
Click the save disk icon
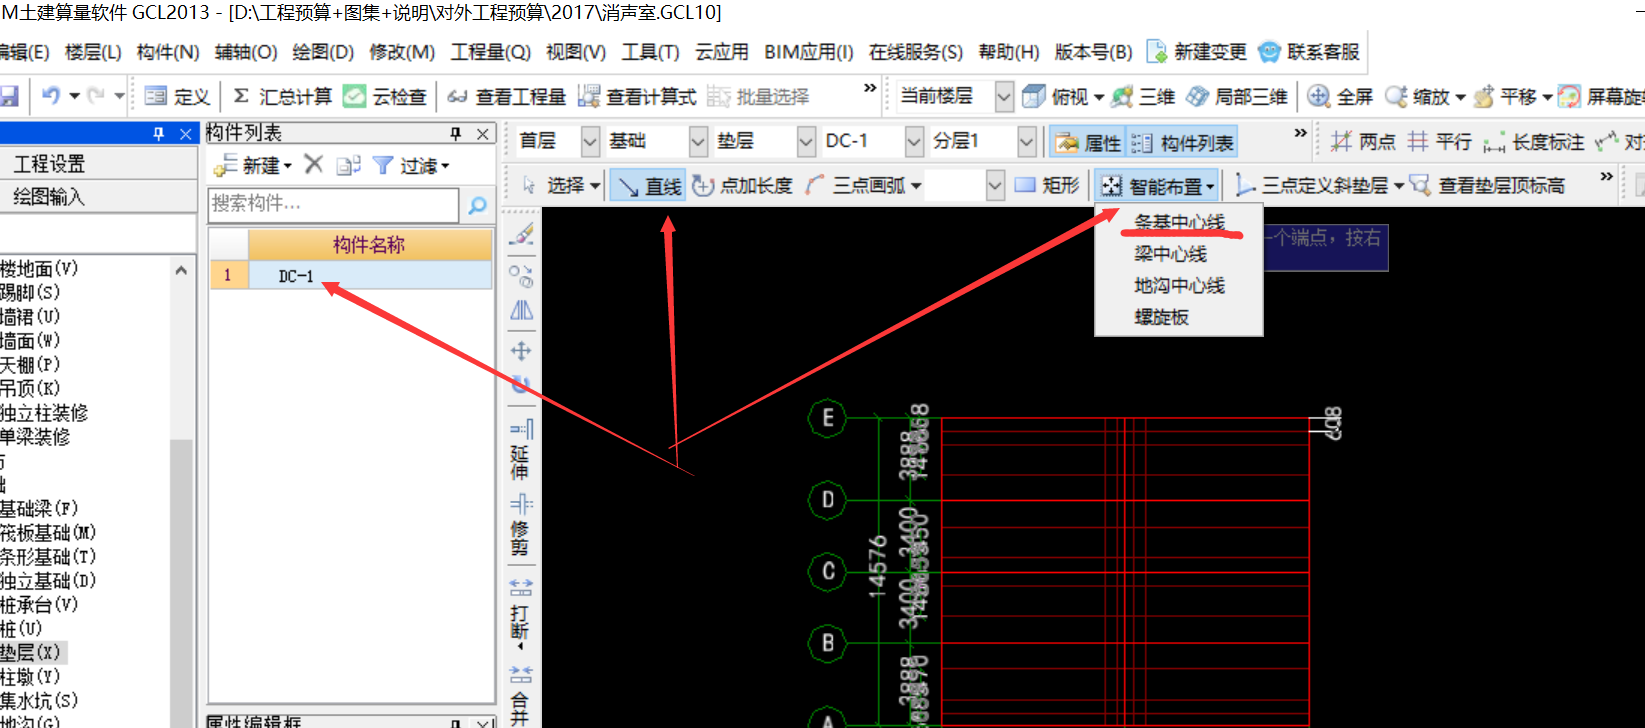pyautogui.click(x=9, y=96)
